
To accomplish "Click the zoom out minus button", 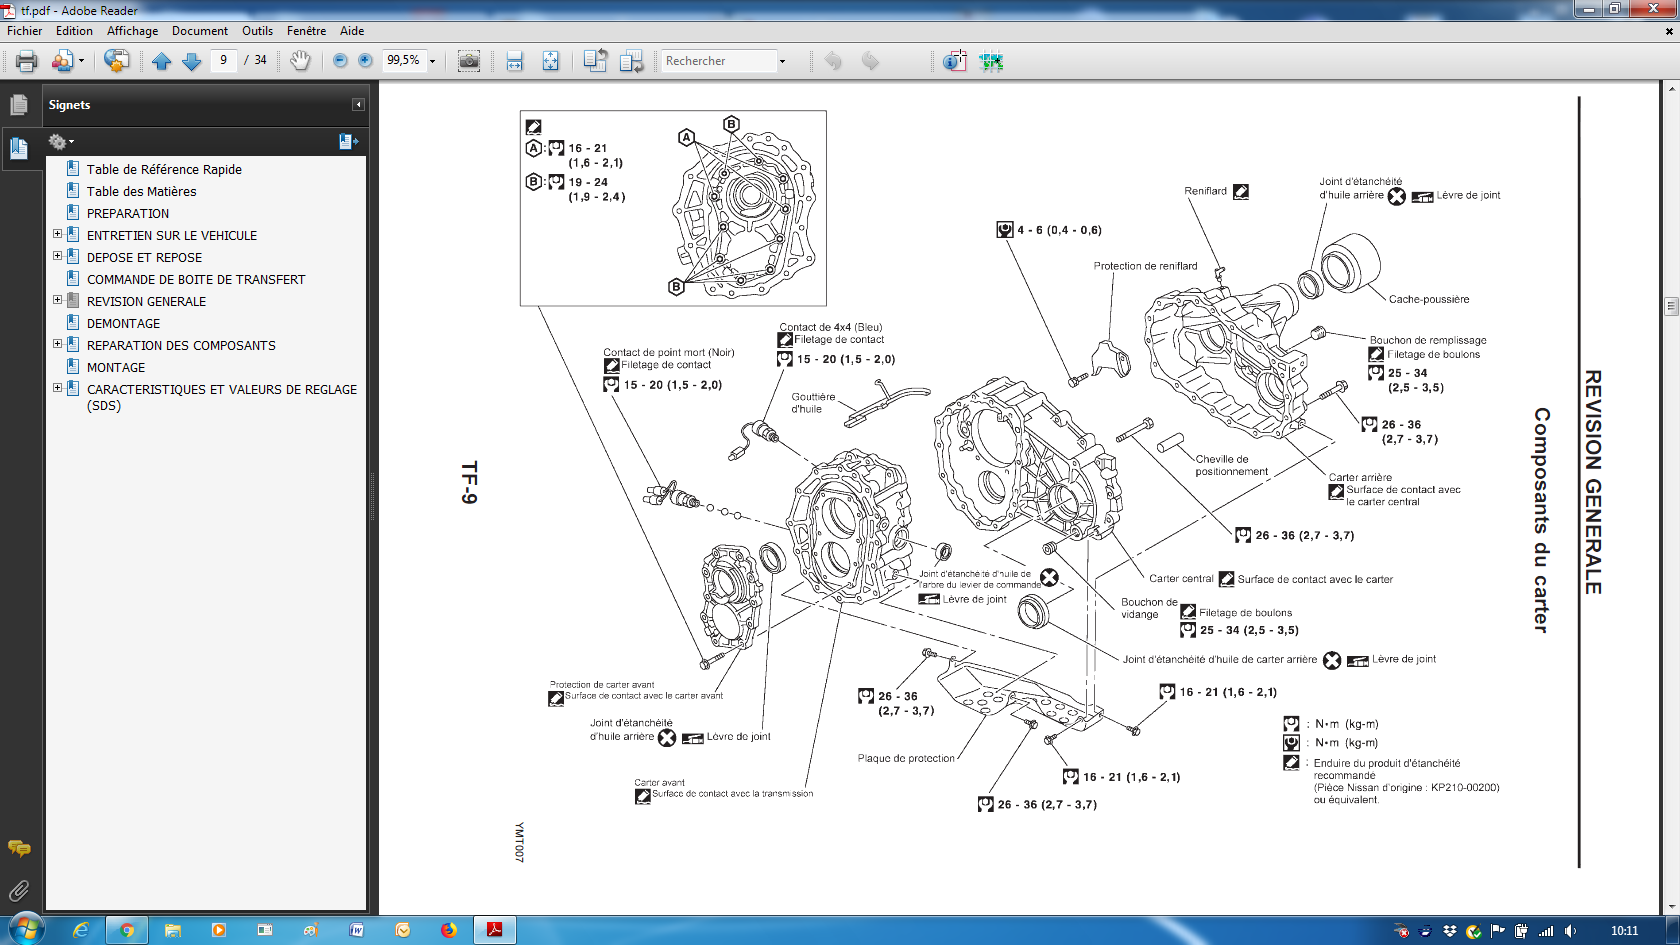I will 340,61.
